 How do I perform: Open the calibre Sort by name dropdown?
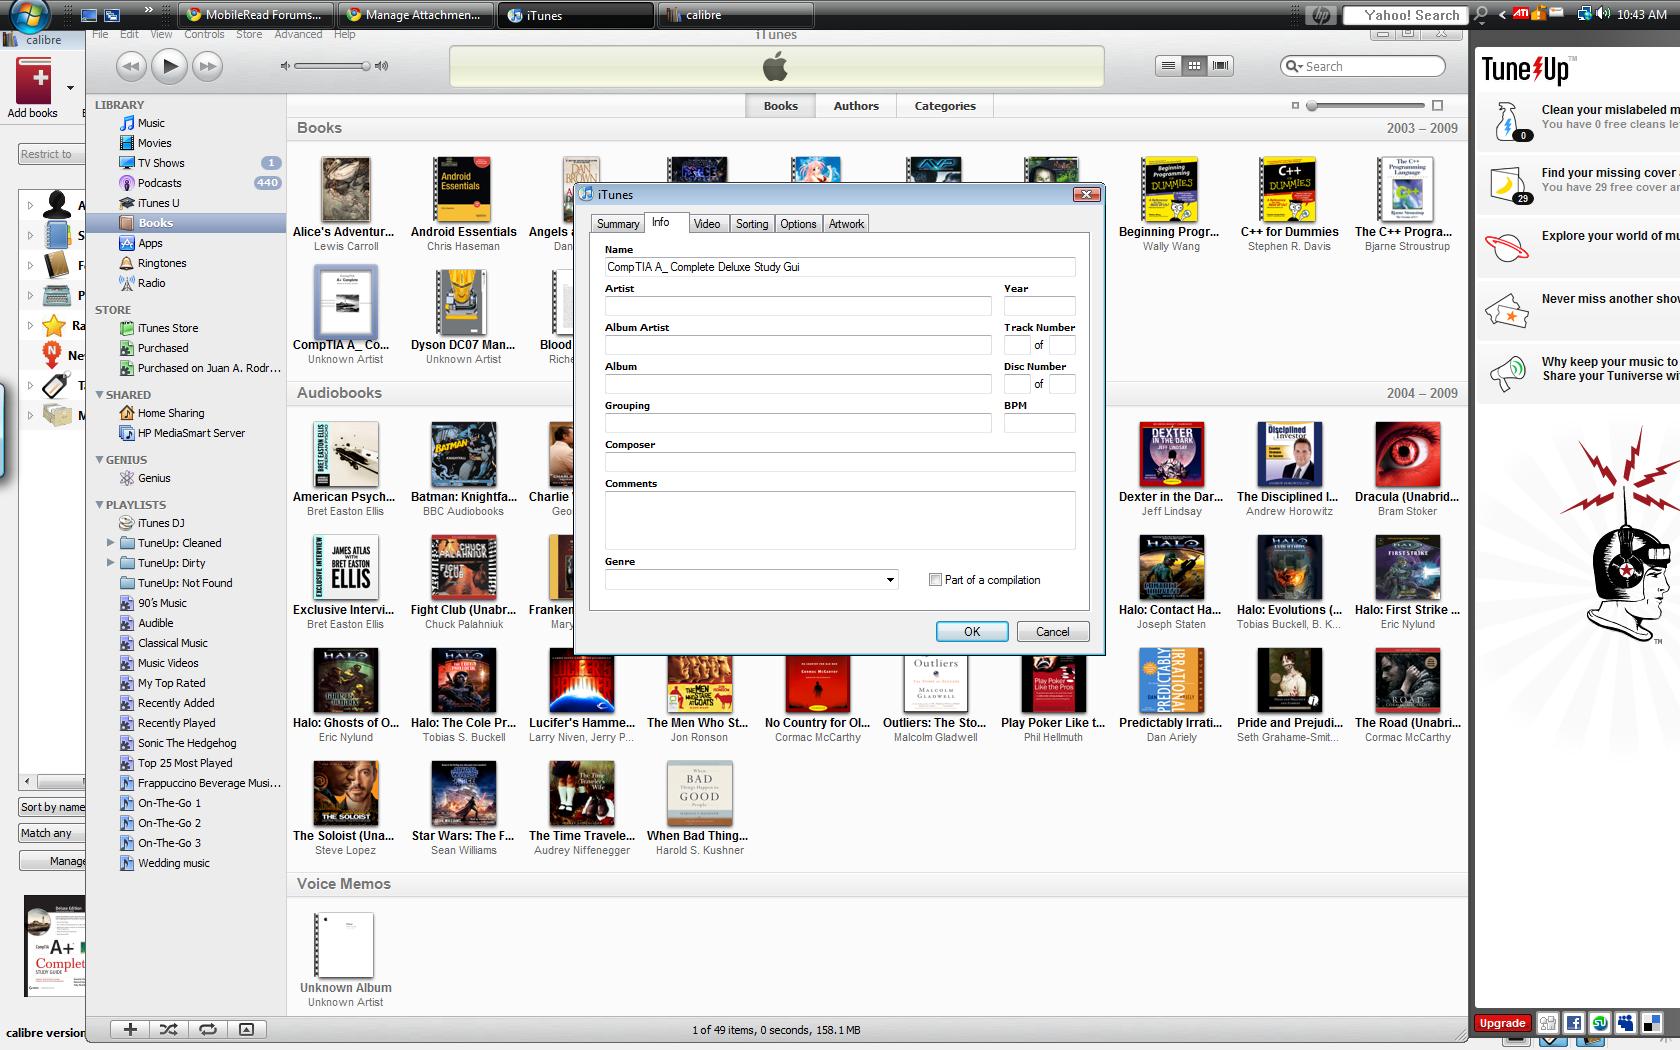point(52,807)
